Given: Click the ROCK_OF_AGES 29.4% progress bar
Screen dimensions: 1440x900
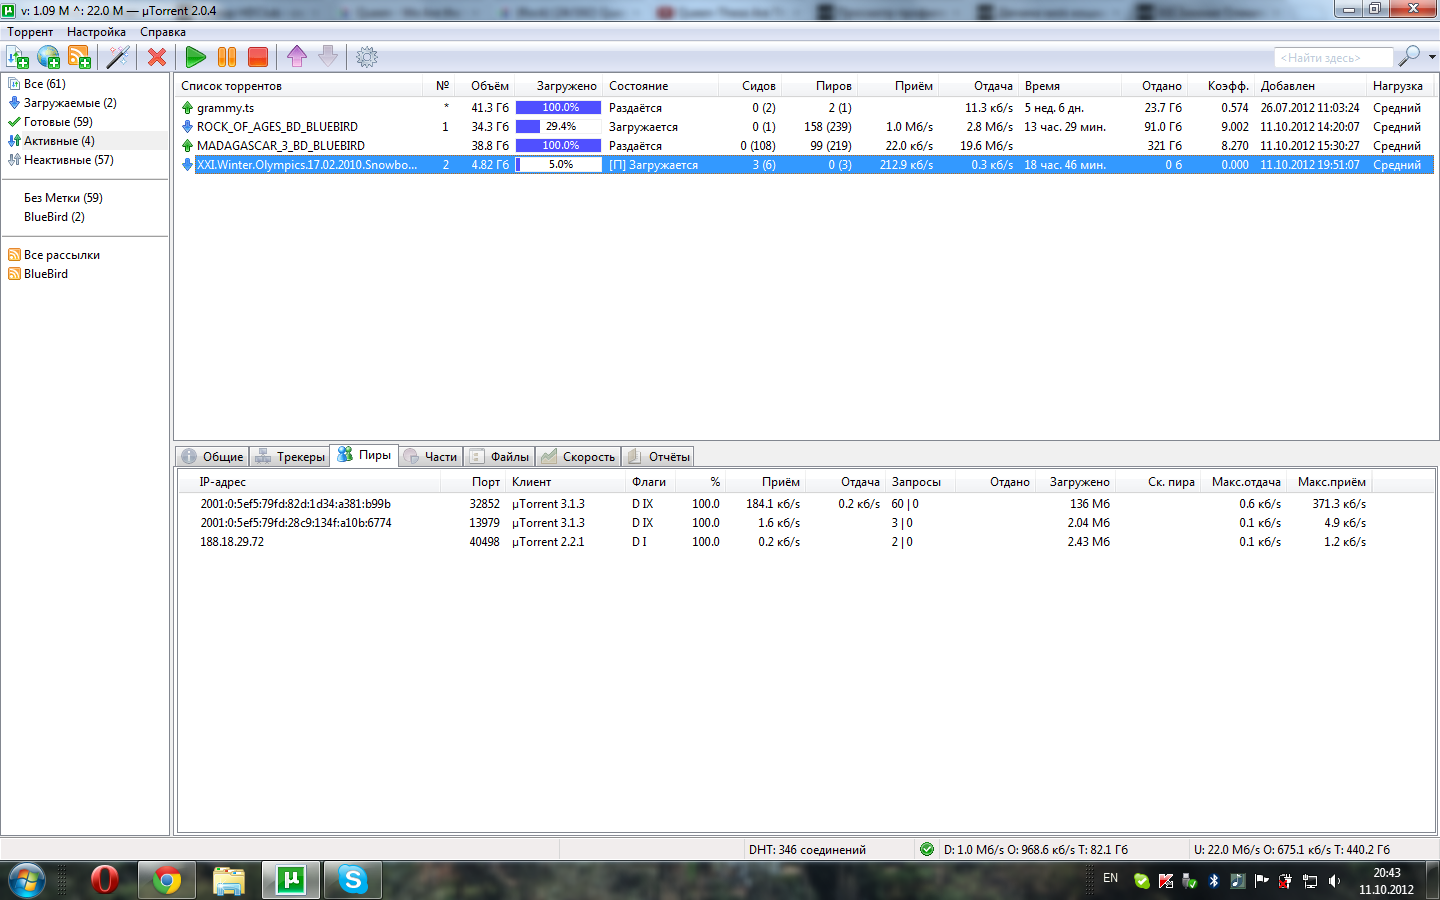Looking at the screenshot, I should (x=559, y=127).
